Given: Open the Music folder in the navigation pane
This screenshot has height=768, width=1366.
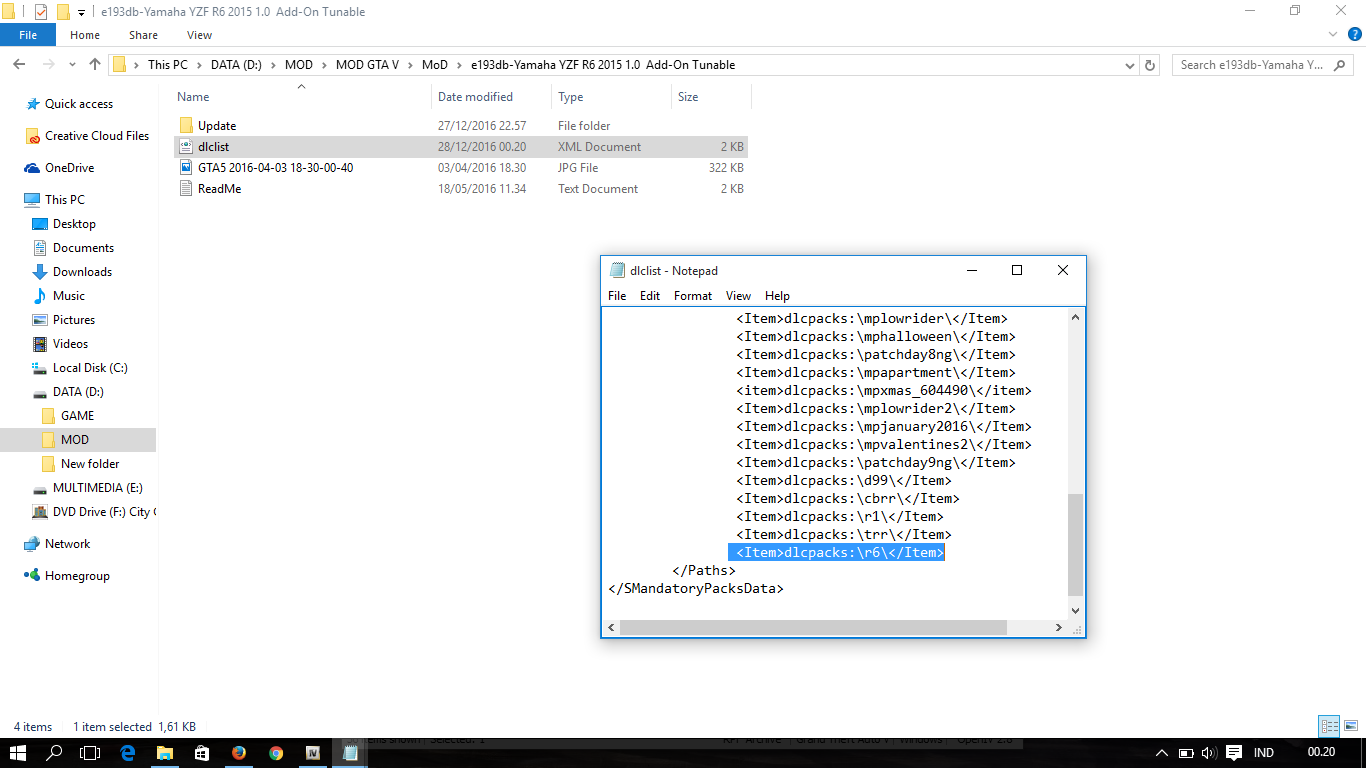Looking at the screenshot, I should point(68,296).
